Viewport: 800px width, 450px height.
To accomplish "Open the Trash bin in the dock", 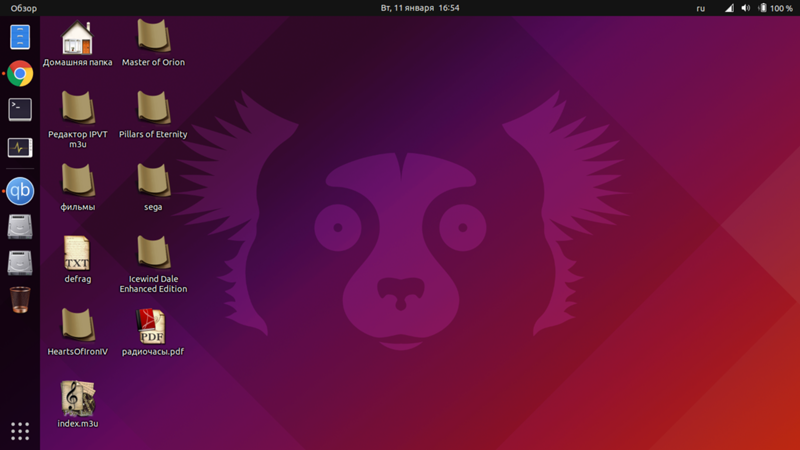I will pos(20,299).
